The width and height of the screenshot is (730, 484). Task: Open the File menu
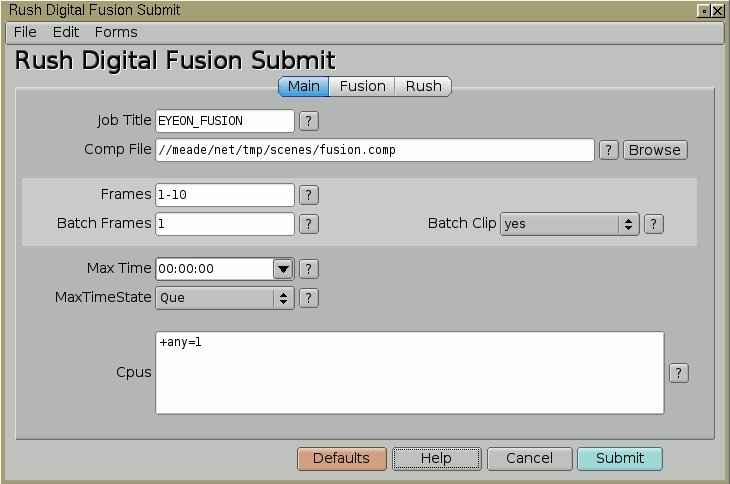(25, 32)
